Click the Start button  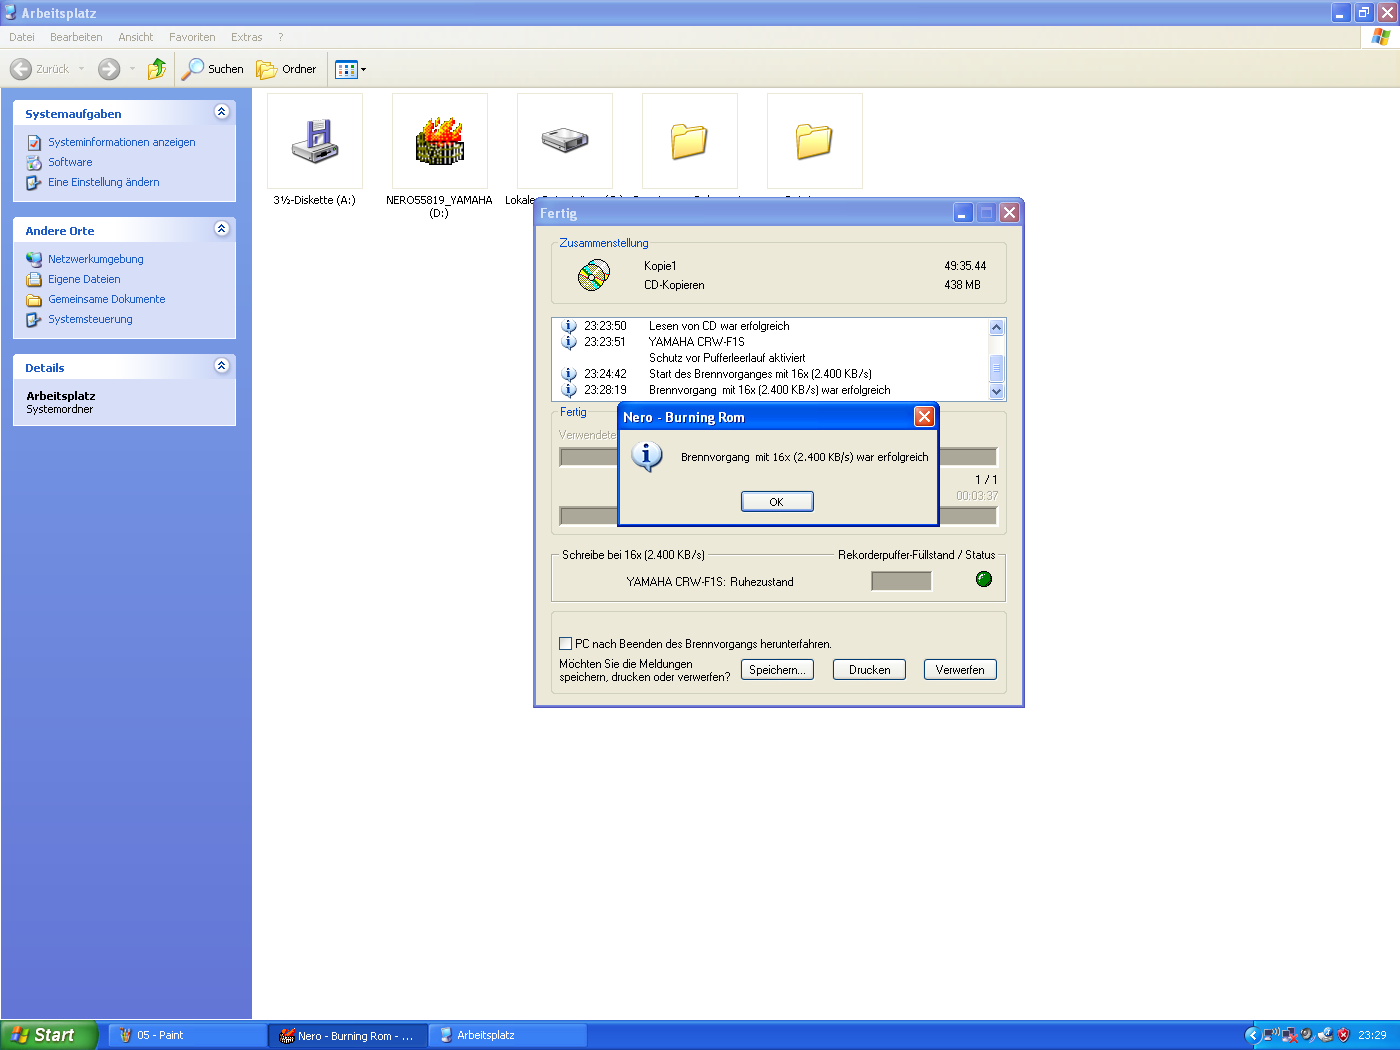click(48, 1035)
